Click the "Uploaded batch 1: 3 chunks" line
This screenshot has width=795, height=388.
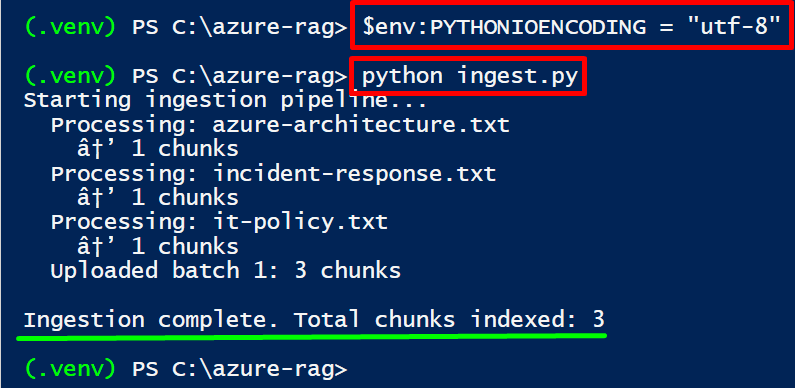click(226, 270)
